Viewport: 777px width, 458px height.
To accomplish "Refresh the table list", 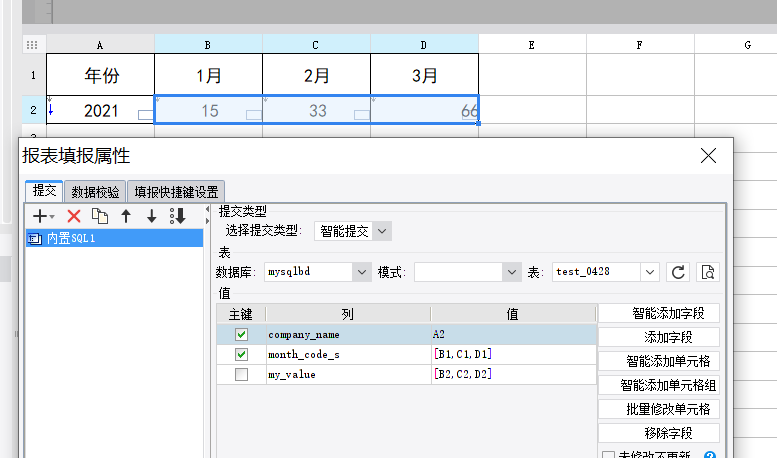I will pos(678,272).
